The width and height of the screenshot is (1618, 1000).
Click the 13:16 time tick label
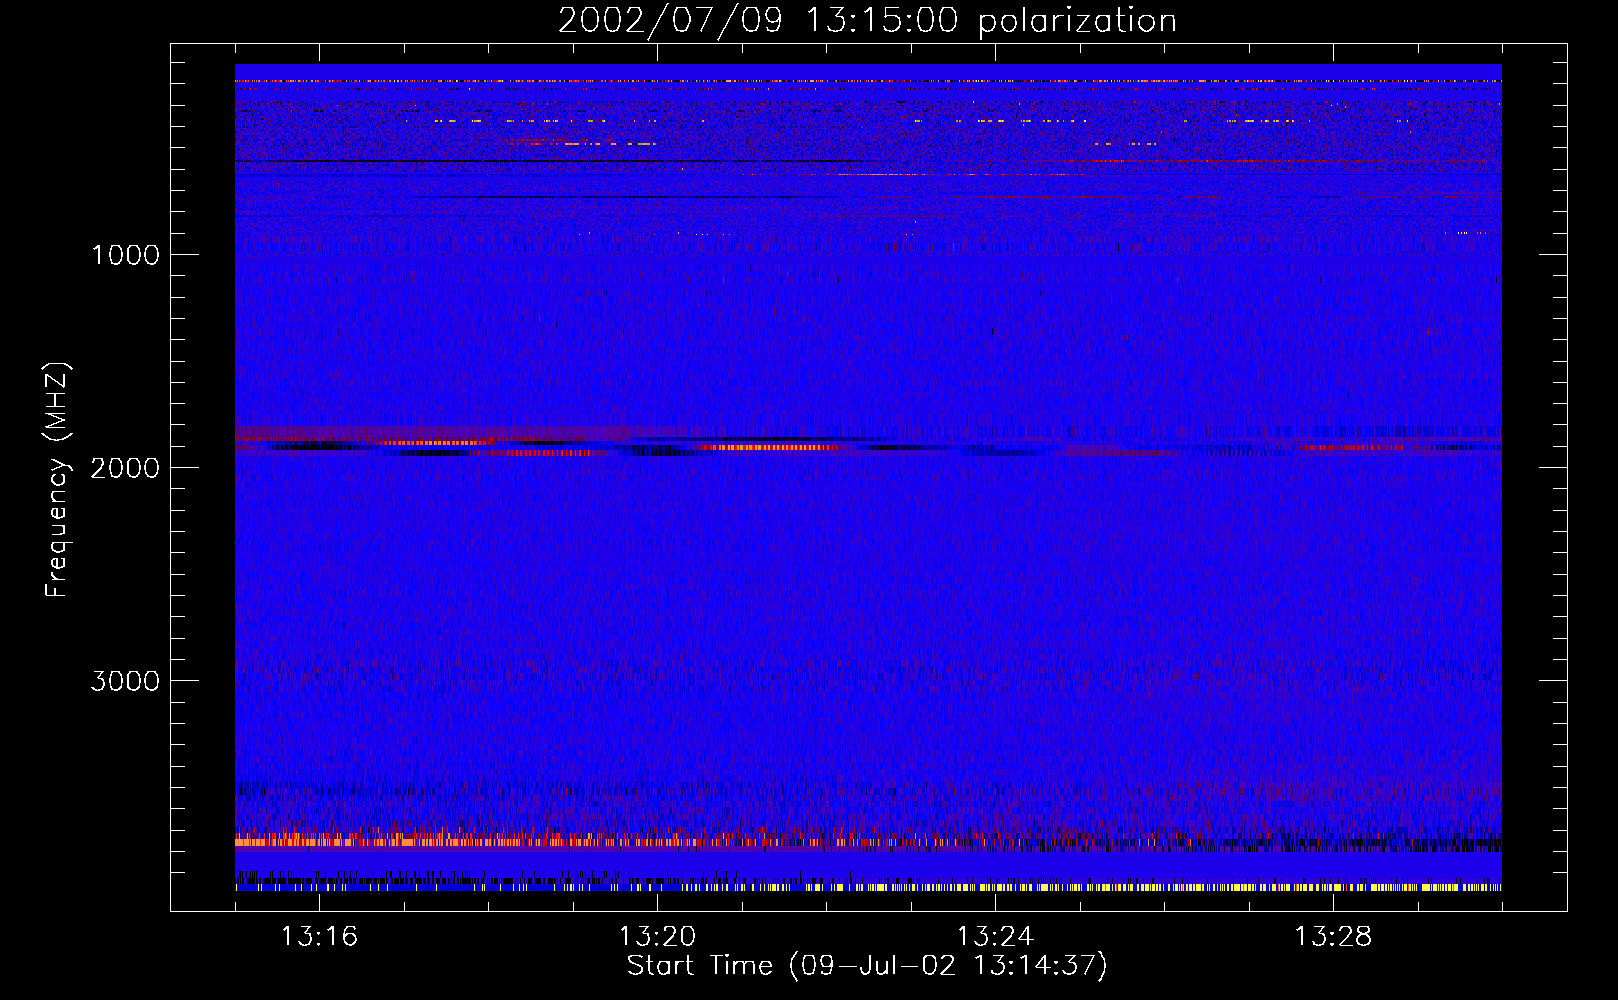(x=319, y=937)
